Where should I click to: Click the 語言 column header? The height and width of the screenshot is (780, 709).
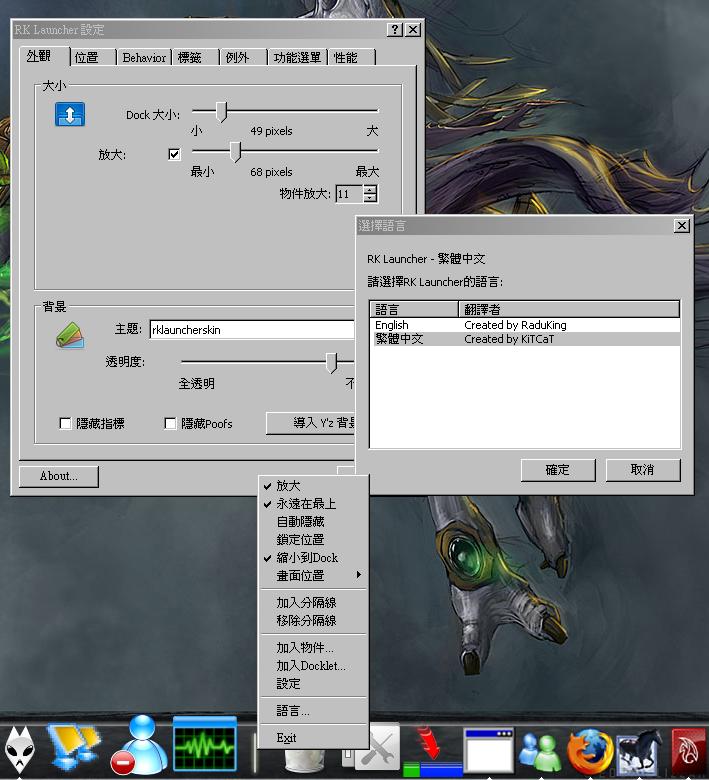tap(414, 309)
